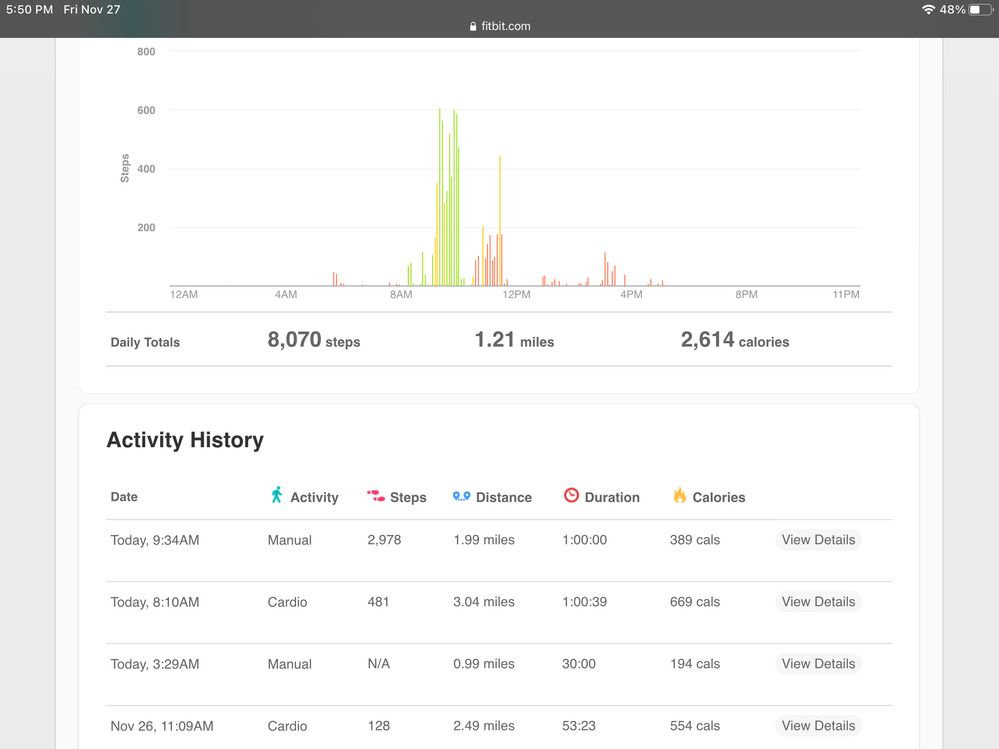Viewport: 999px width, 749px height.
Task: Click the Distance column header label
Action: pyautogui.click(x=503, y=497)
